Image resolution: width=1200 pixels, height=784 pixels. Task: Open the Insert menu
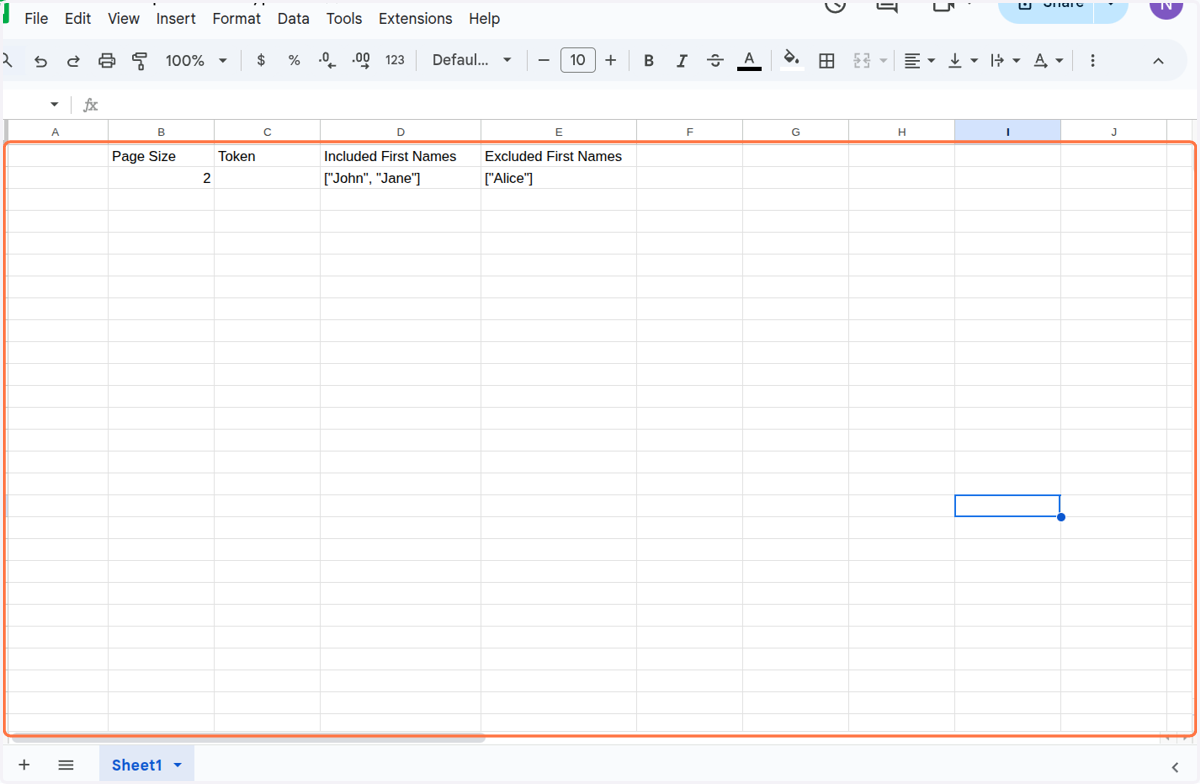point(176,18)
